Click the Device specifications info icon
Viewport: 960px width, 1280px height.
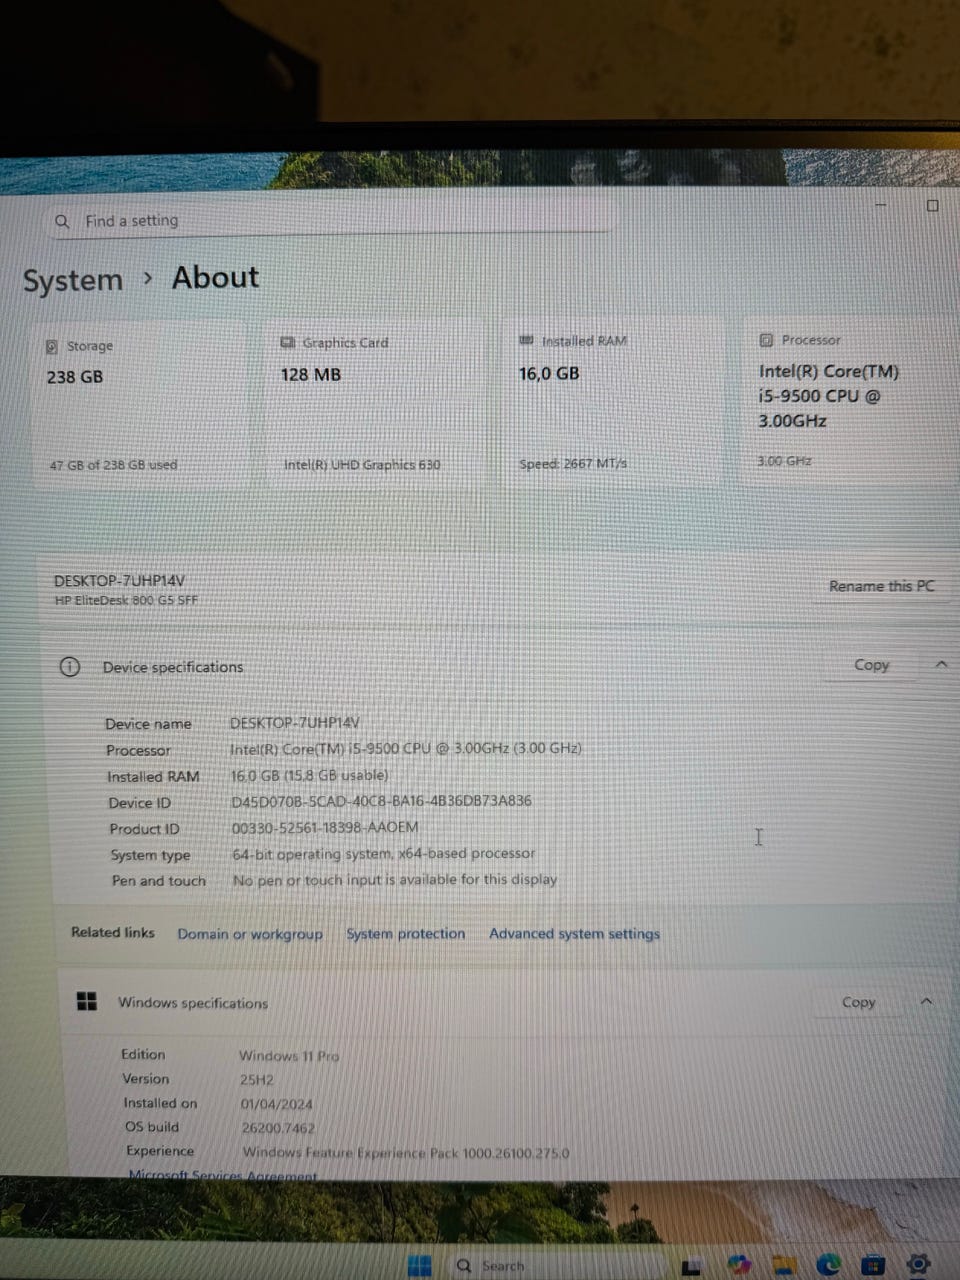[x=70, y=667]
